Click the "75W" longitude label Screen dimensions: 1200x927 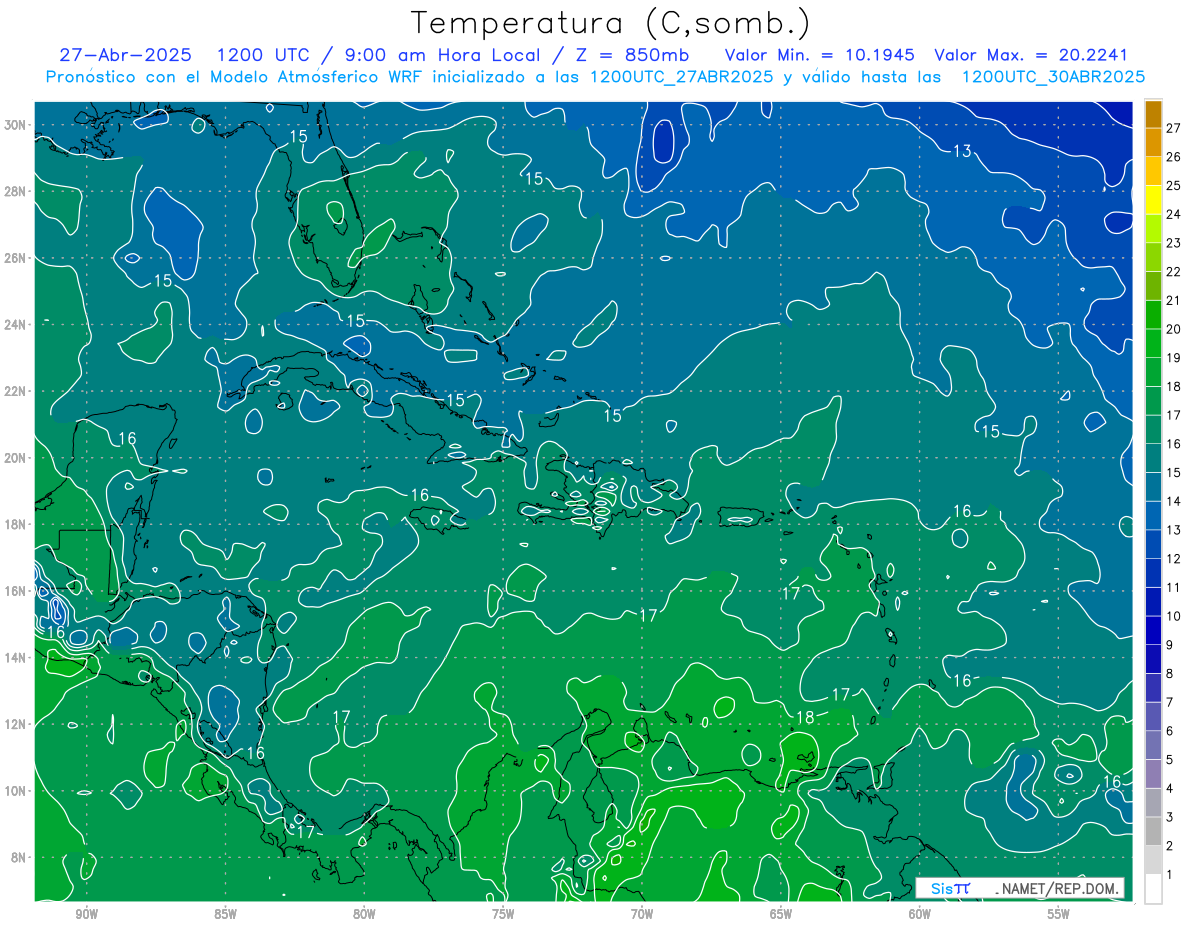click(x=503, y=914)
